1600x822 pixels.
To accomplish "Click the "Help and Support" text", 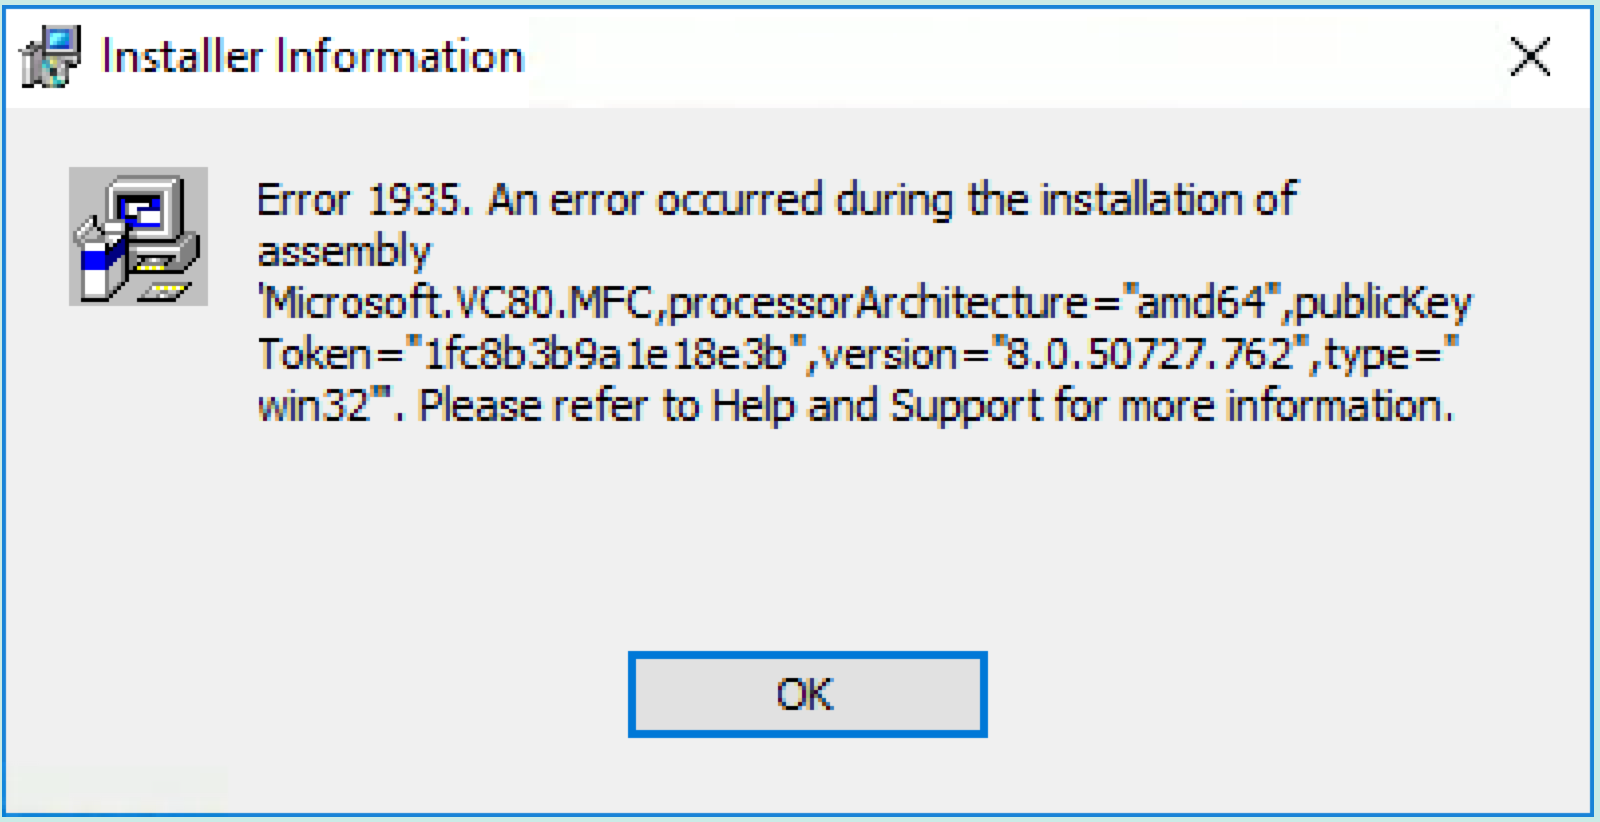I will (x=877, y=406).
